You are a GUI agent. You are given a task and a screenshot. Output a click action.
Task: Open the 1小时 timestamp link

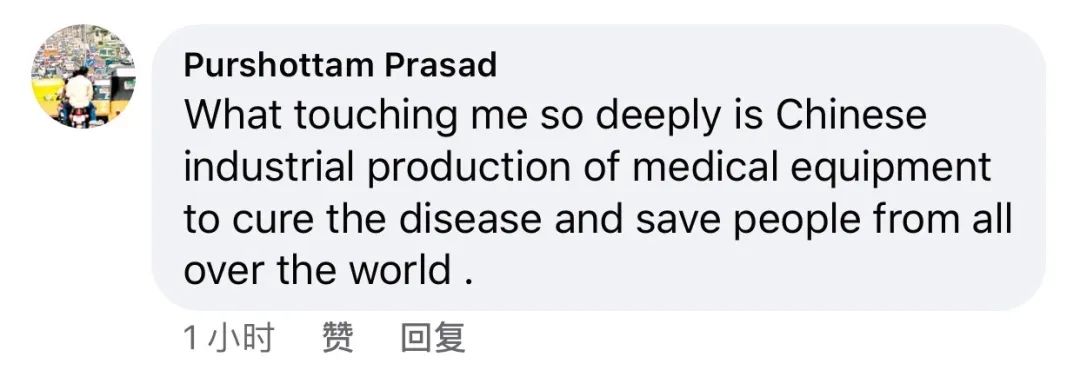229,338
